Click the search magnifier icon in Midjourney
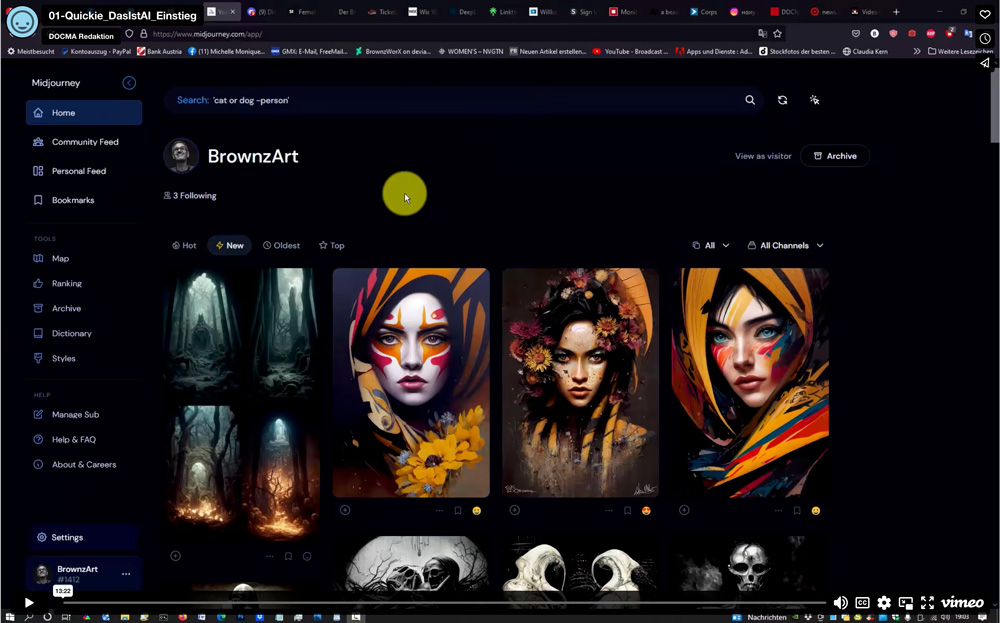1000x623 pixels. tap(750, 100)
